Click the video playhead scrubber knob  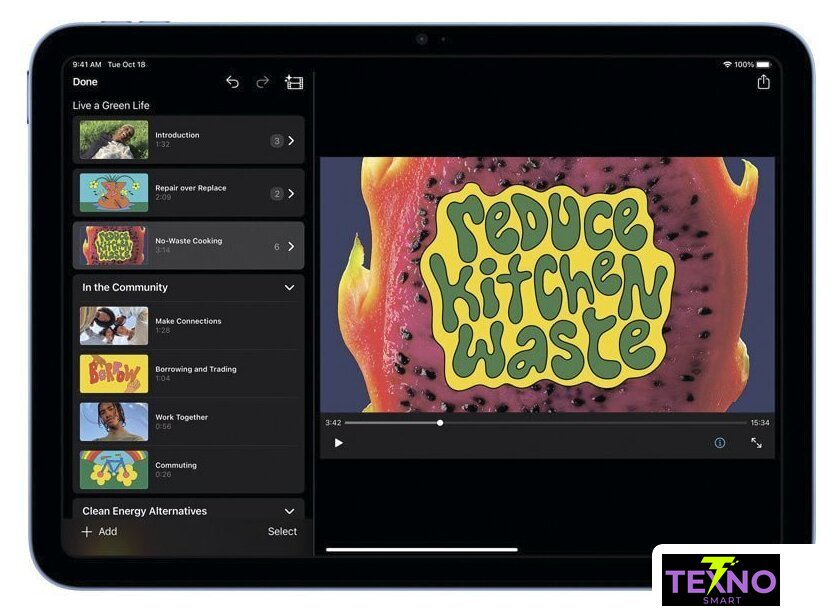[x=440, y=423]
